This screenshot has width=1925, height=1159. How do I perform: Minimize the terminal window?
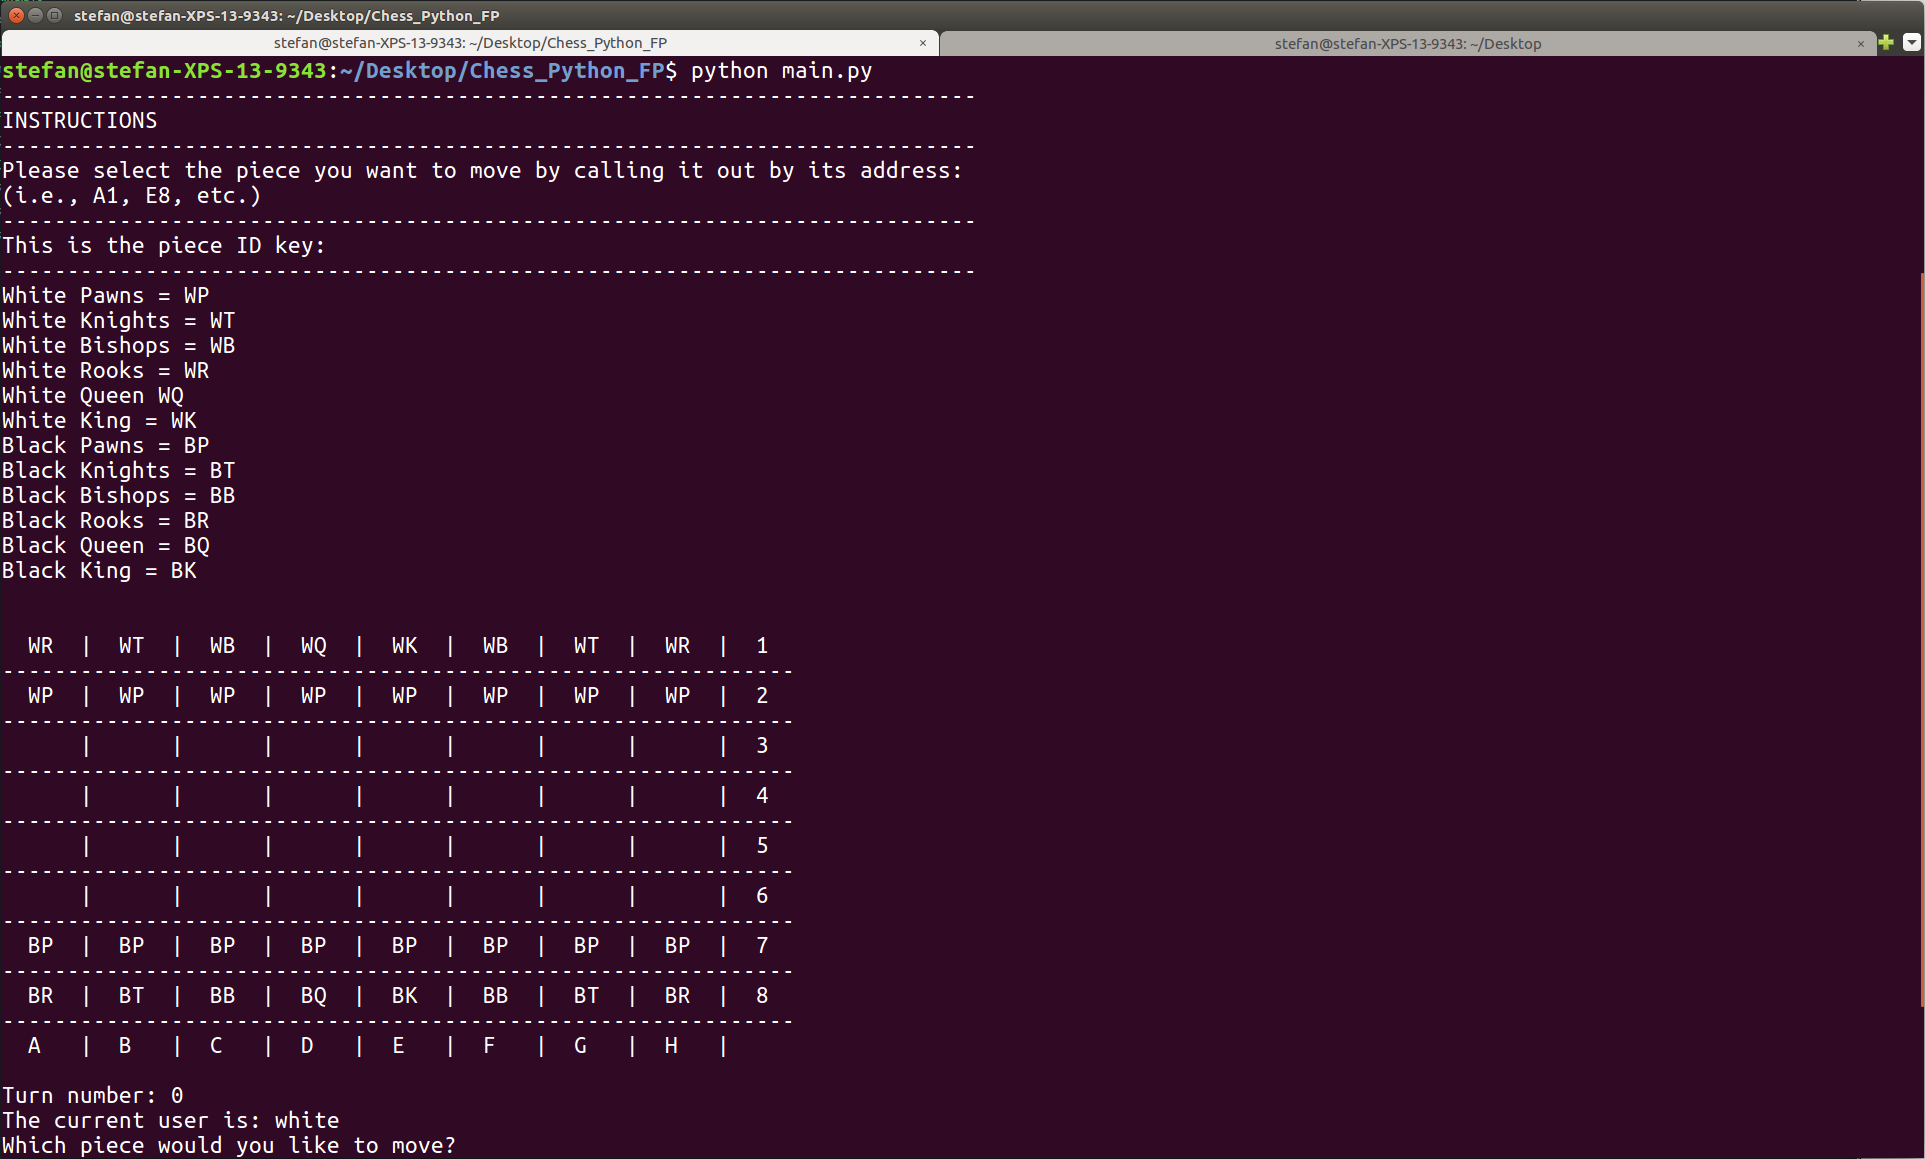35,15
